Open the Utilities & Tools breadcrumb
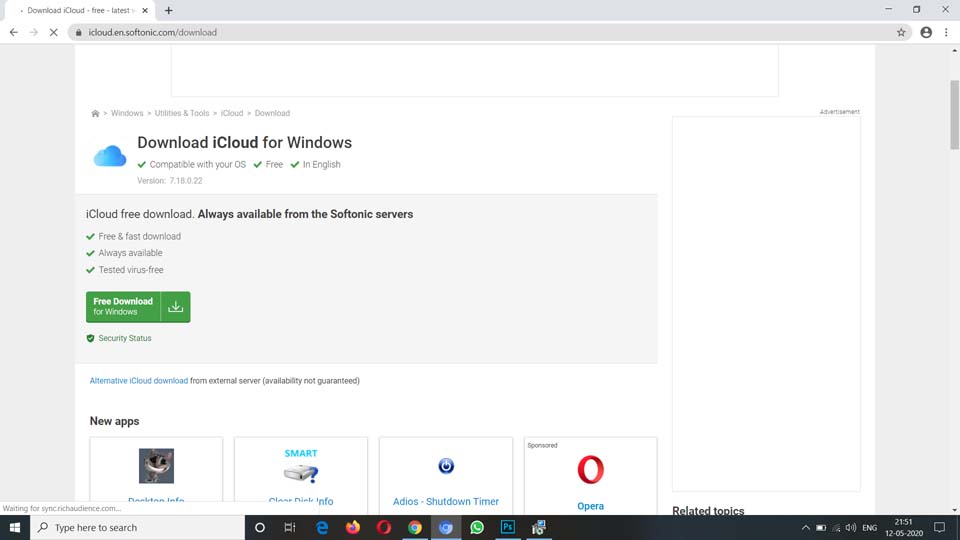 click(182, 113)
